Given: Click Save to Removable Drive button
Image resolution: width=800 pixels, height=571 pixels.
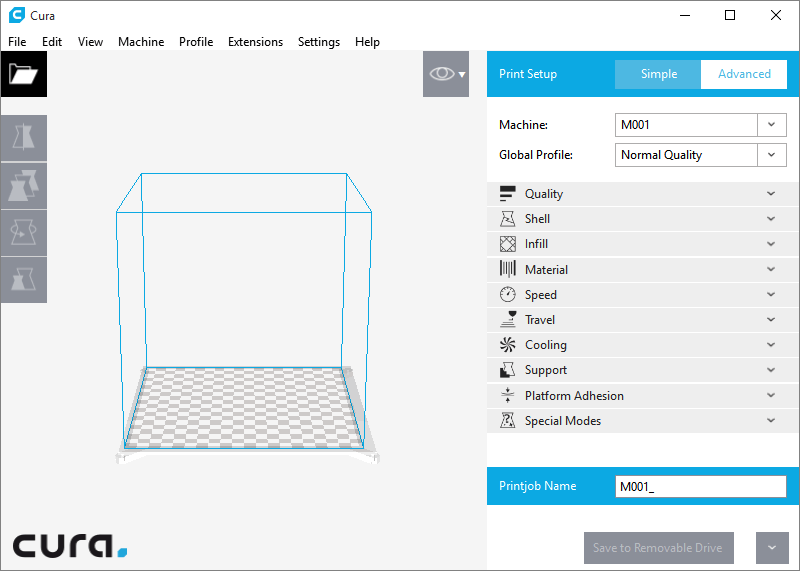Looking at the screenshot, I should (x=659, y=548).
